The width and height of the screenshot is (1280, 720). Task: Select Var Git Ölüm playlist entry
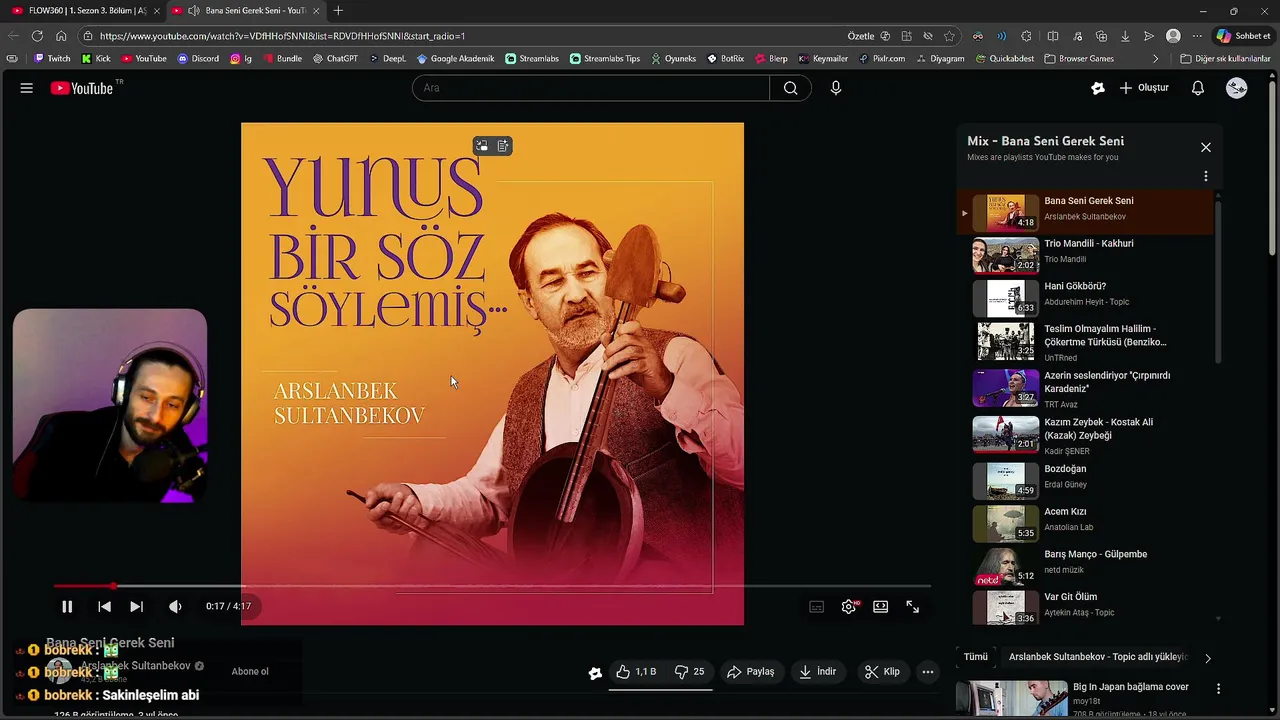pyautogui.click(x=1085, y=608)
